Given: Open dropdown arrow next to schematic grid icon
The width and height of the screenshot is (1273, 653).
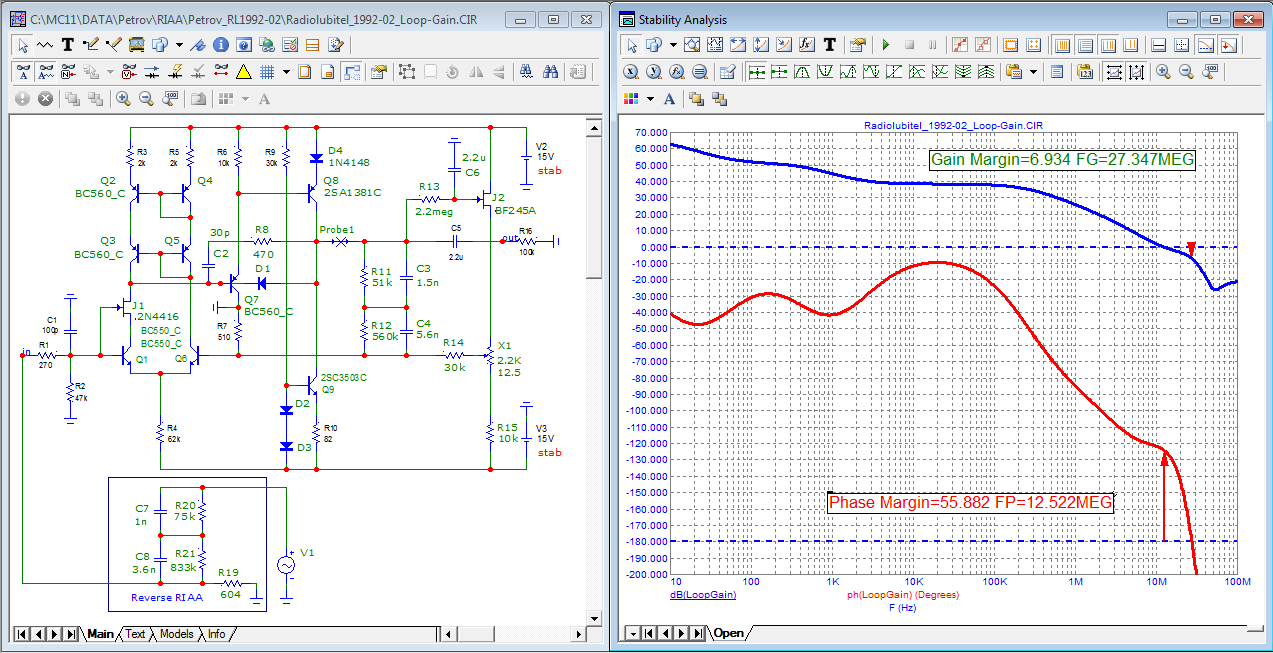Looking at the screenshot, I should tap(286, 71).
